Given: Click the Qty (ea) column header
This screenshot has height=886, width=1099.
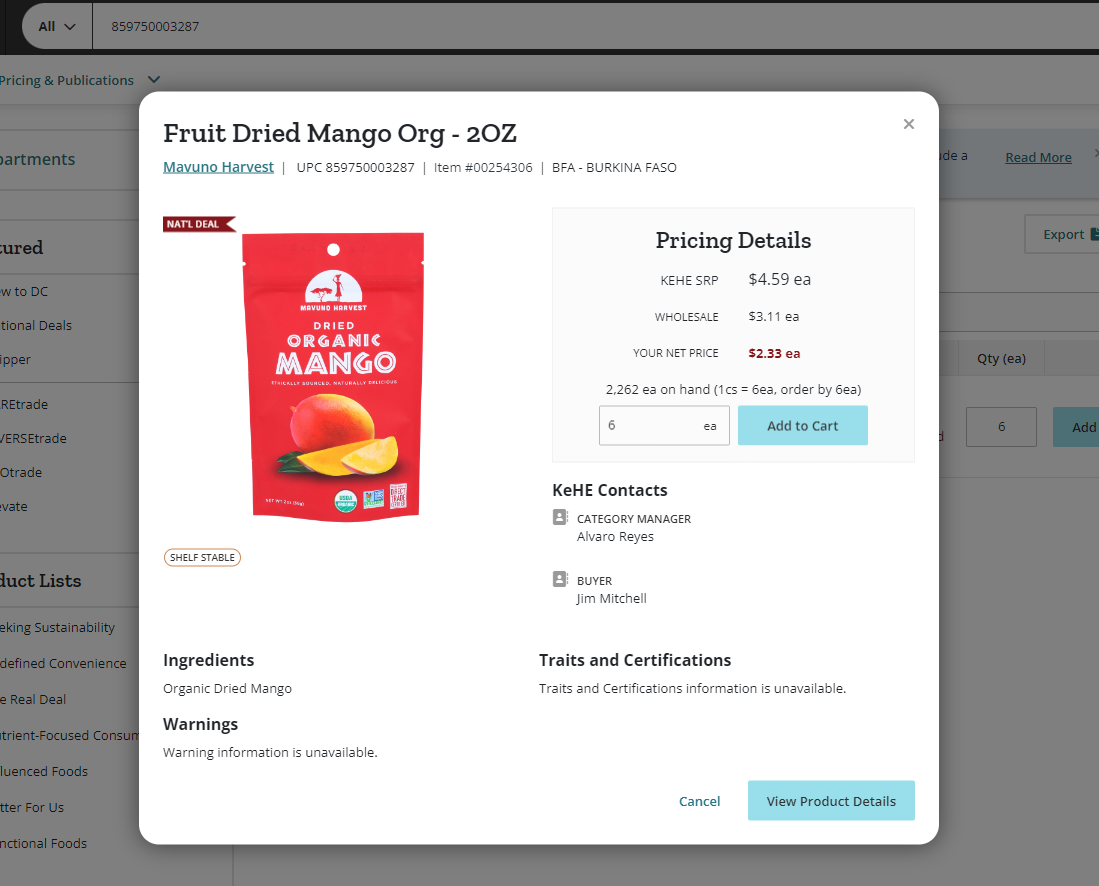Looking at the screenshot, I should pos(1001,359).
